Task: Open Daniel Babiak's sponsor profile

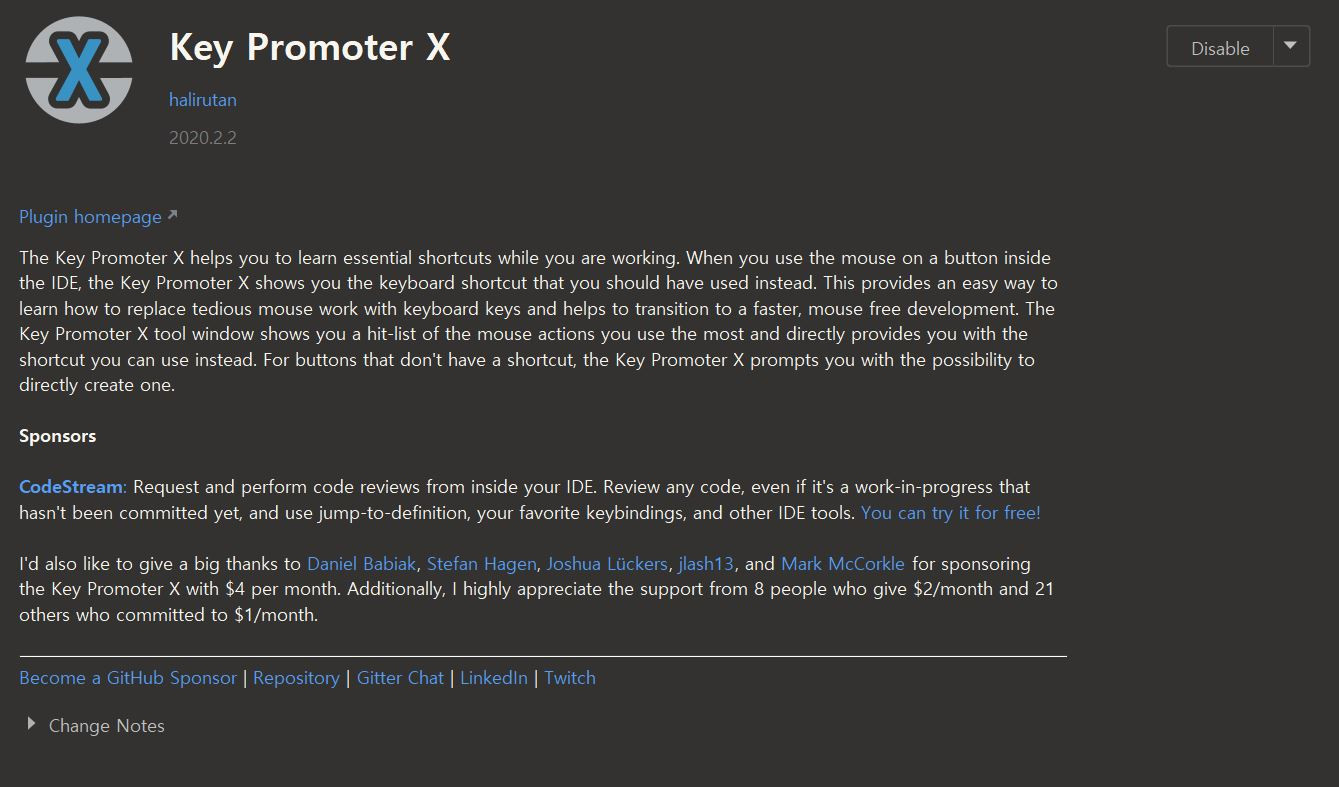Action: pos(361,564)
